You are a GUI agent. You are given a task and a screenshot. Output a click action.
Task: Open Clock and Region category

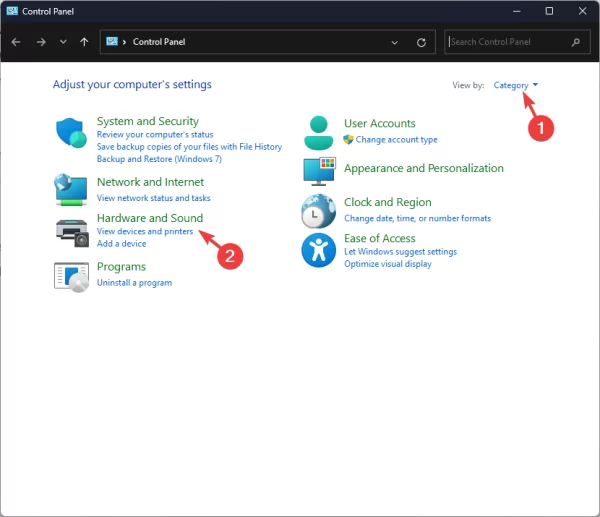(388, 202)
